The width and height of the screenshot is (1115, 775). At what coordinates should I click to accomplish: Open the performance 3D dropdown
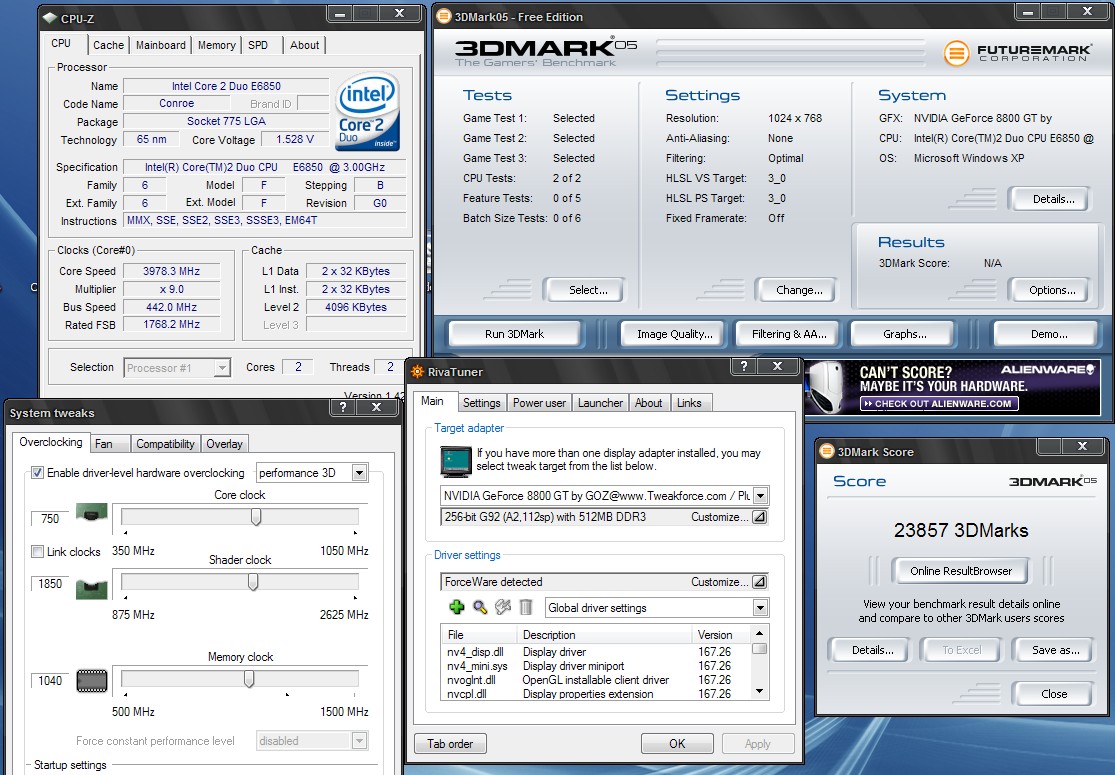[360, 473]
